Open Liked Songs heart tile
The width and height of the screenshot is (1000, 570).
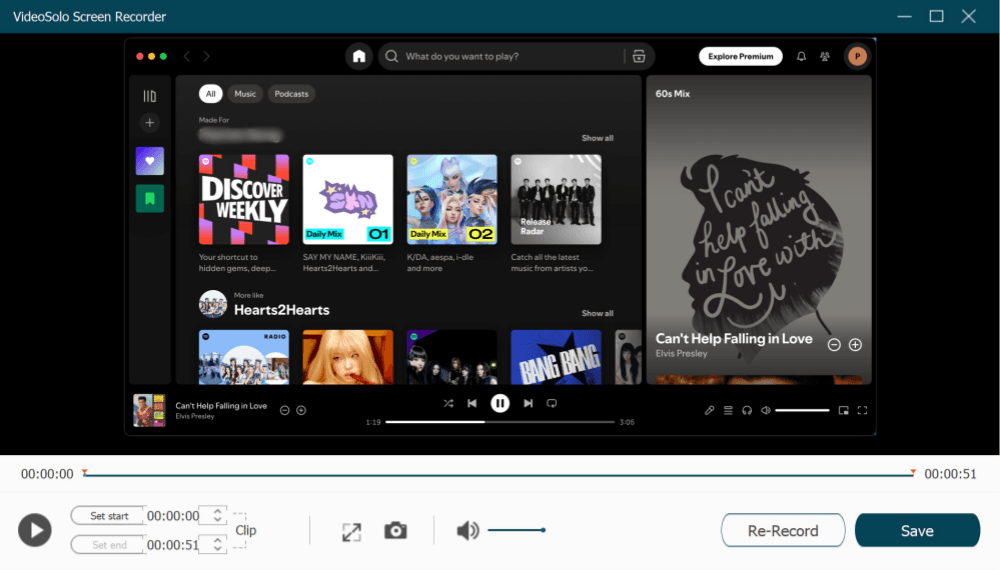pos(150,161)
